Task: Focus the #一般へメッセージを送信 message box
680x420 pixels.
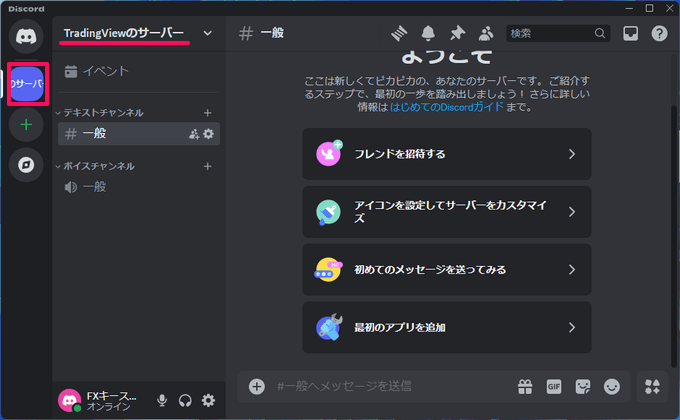Action: tap(390, 387)
